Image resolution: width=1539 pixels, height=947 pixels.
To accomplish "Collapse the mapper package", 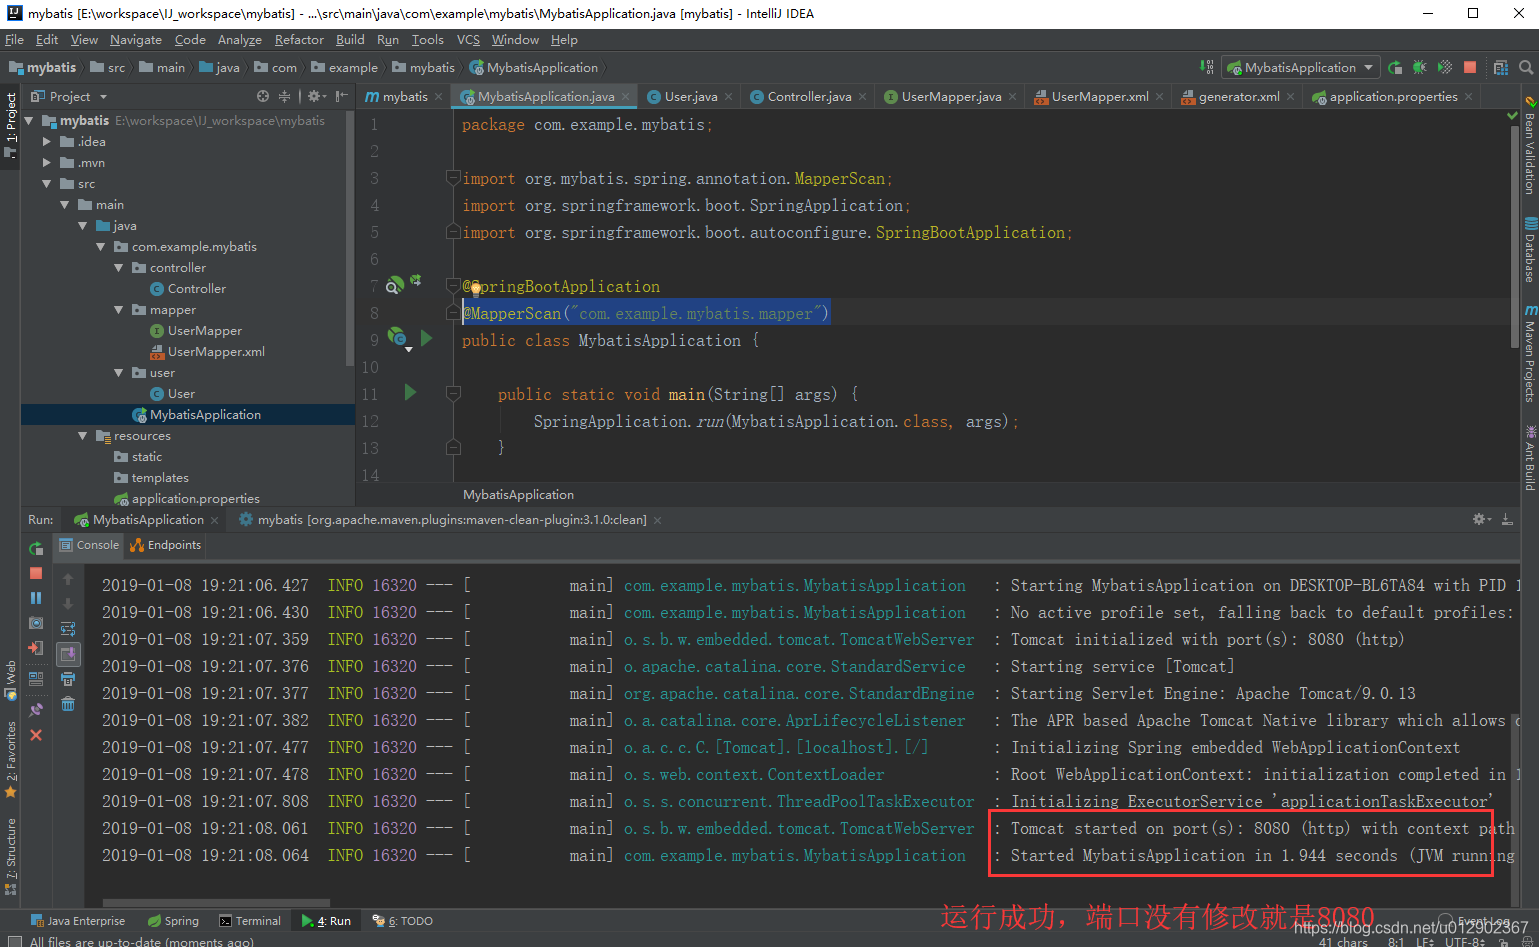I will pos(119,310).
